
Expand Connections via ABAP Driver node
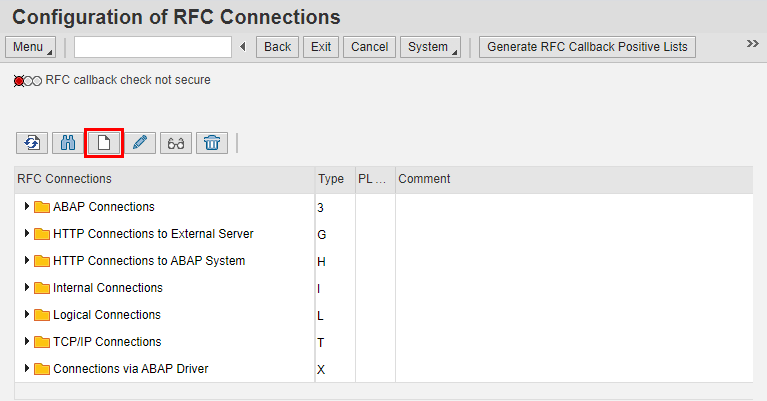[x=26, y=369]
